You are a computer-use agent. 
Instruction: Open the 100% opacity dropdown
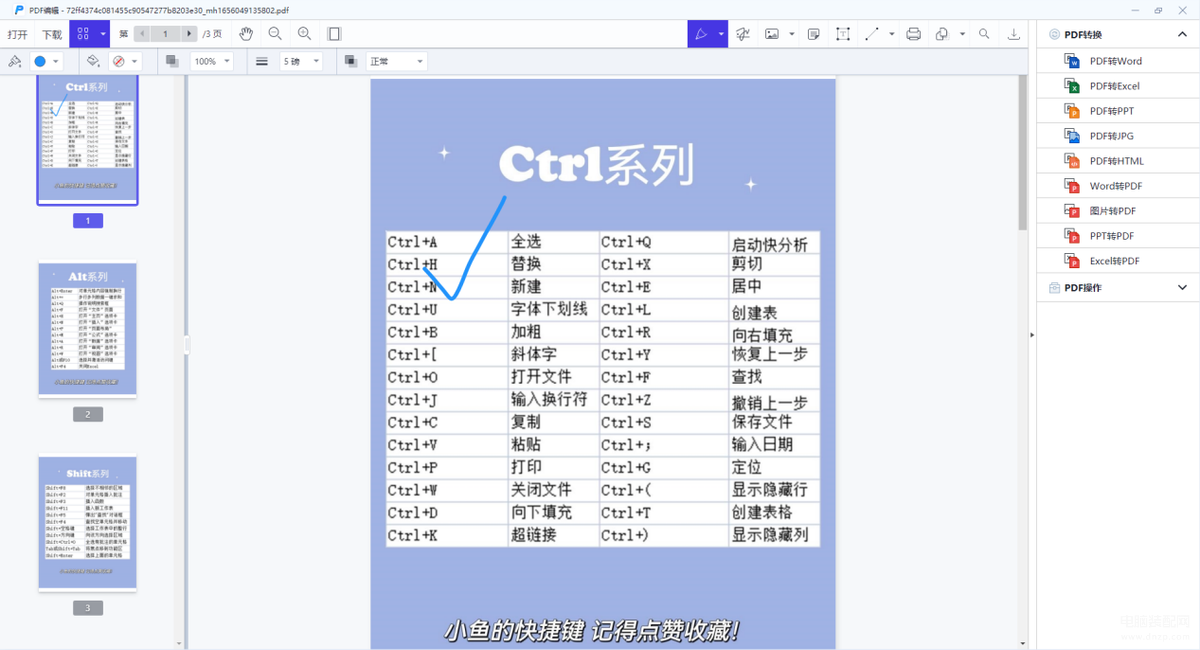[211, 61]
